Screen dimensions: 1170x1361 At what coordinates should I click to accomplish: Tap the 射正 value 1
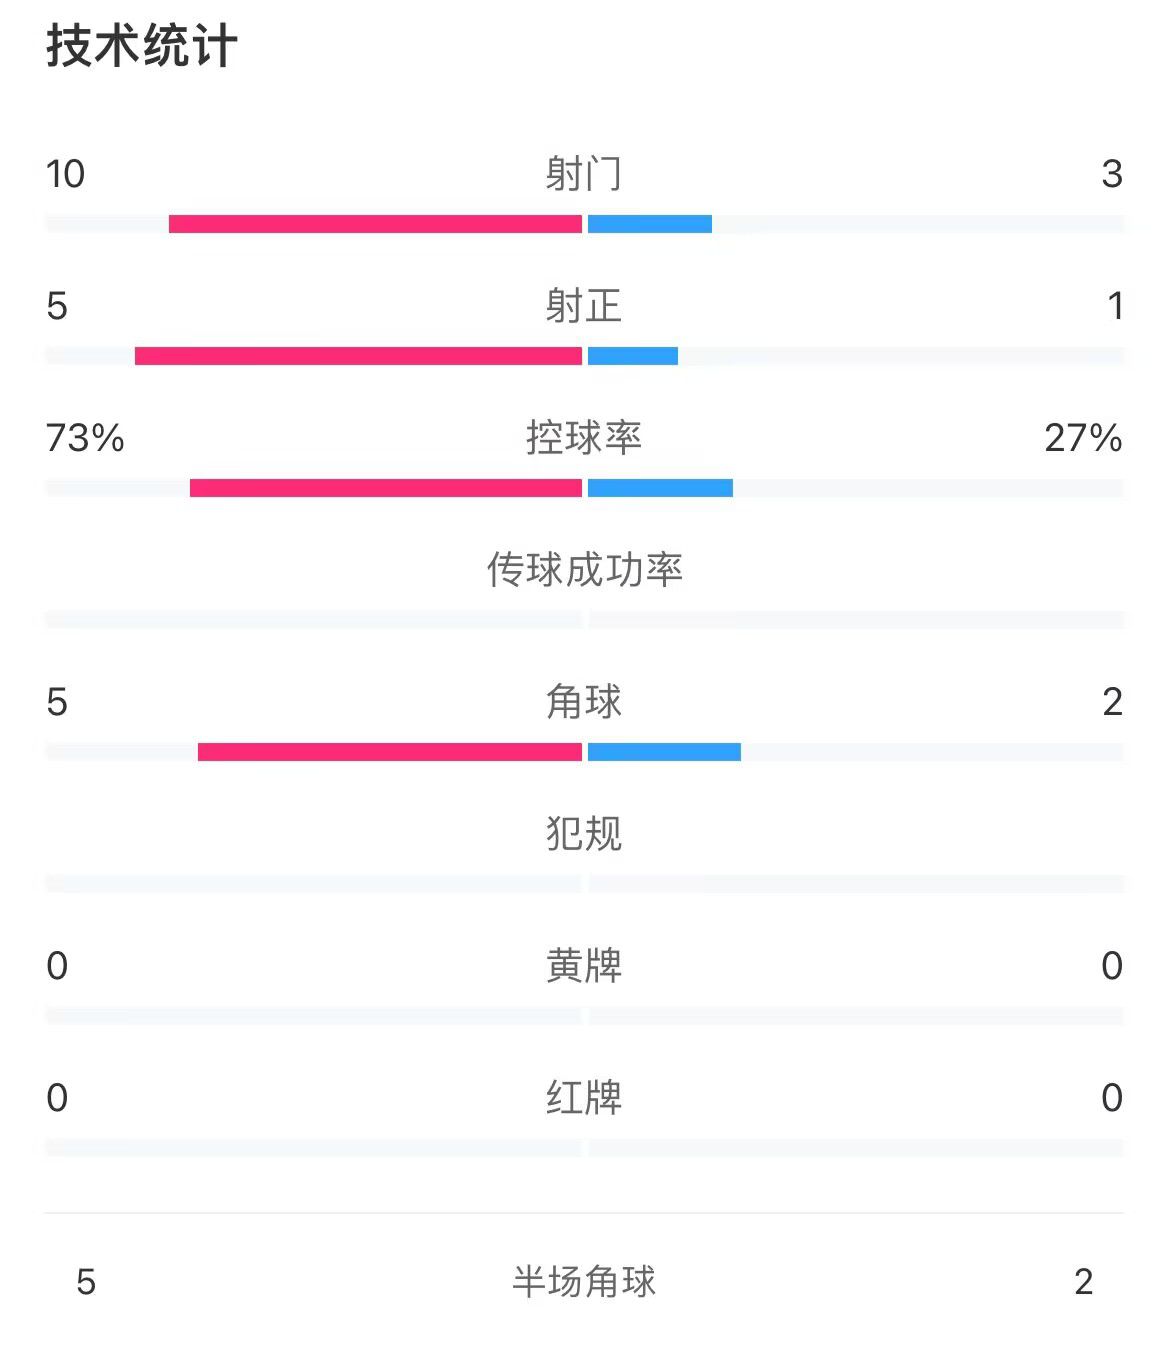1115,306
